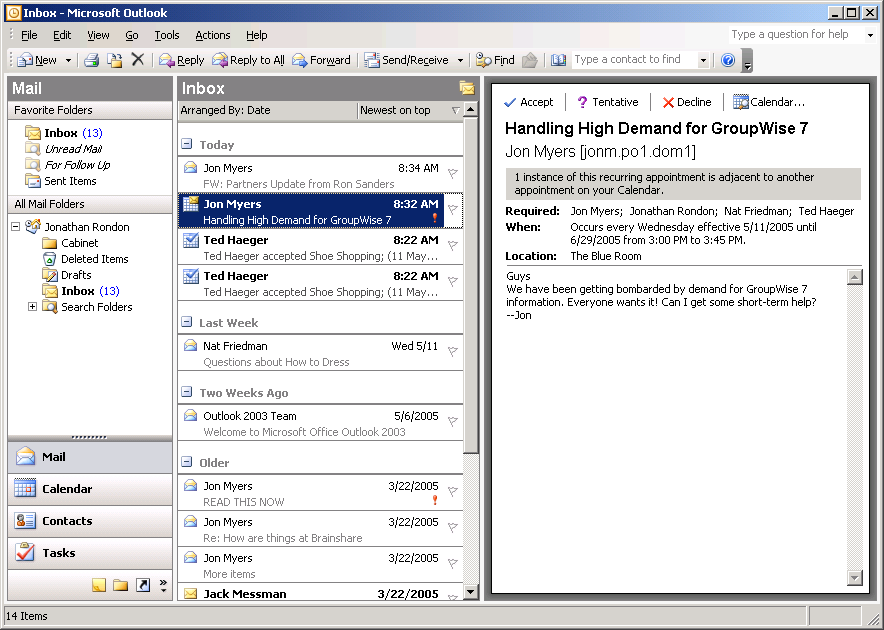Open the Shortcuts icon in navigation pane

click(x=143, y=585)
